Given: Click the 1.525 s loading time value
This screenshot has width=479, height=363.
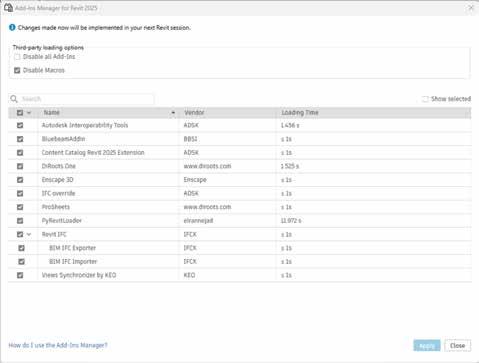Looking at the screenshot, I should (290, 166).
